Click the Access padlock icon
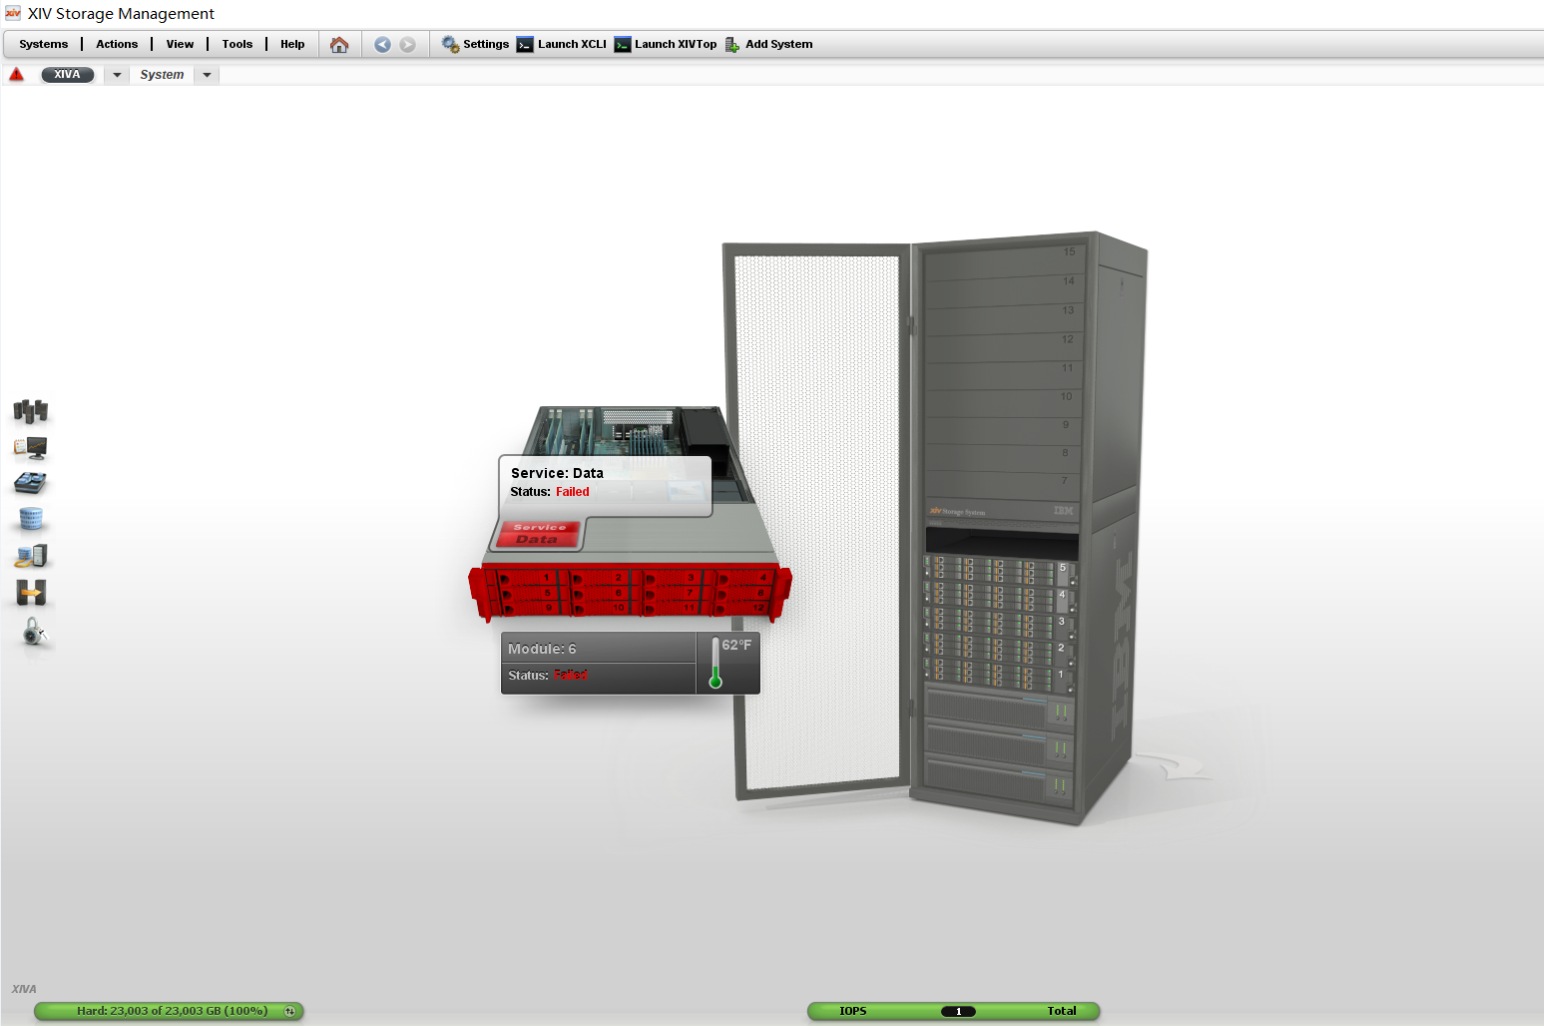The width and height of the screenshot is (1544, 1026). tap(33, 631)
